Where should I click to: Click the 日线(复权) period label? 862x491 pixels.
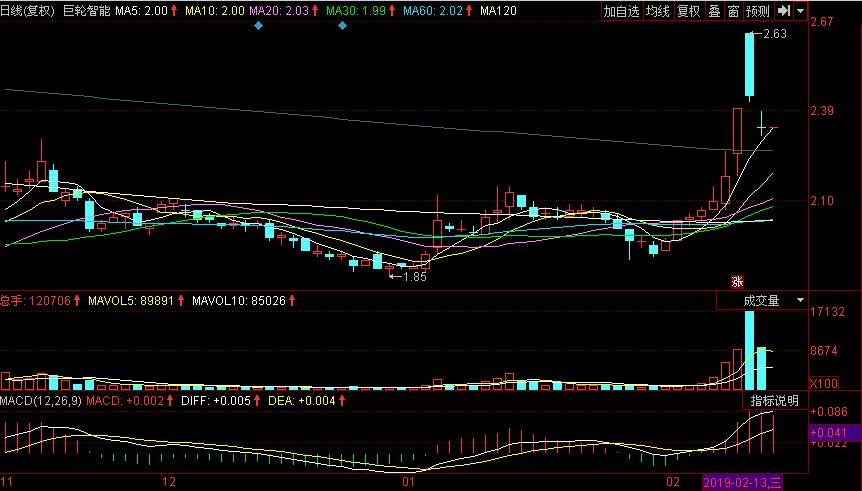coord(27,10)
